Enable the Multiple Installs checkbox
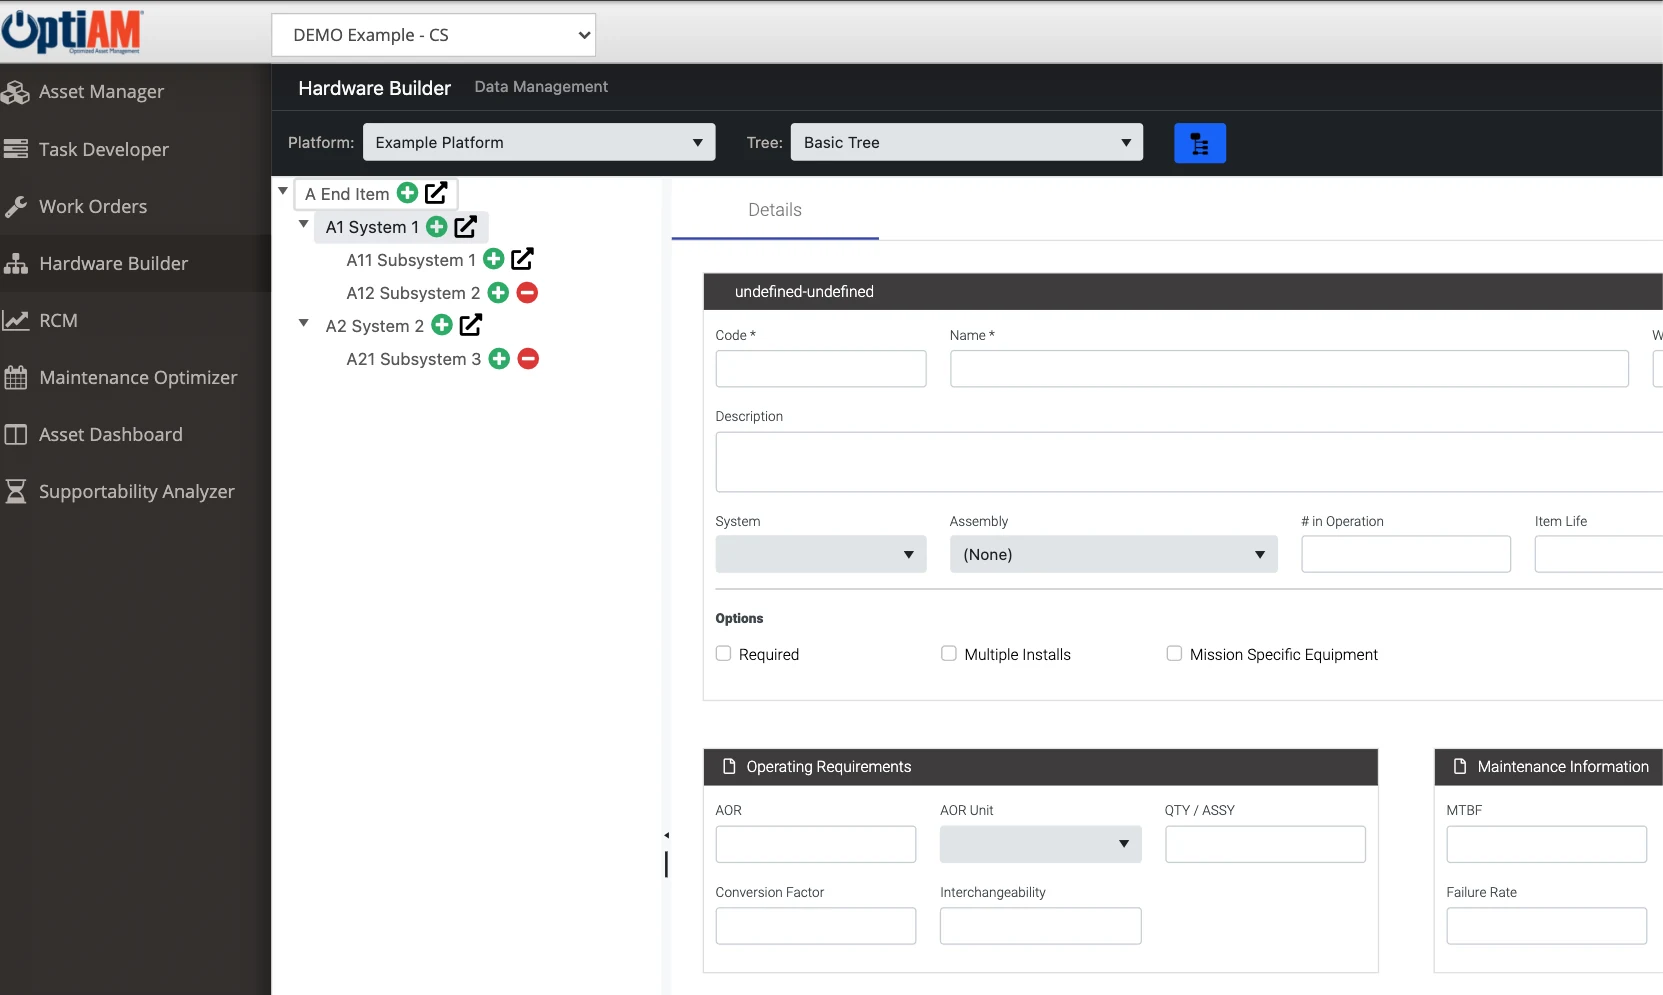This screenshot has width=1663, height=995. coord(949,653)
